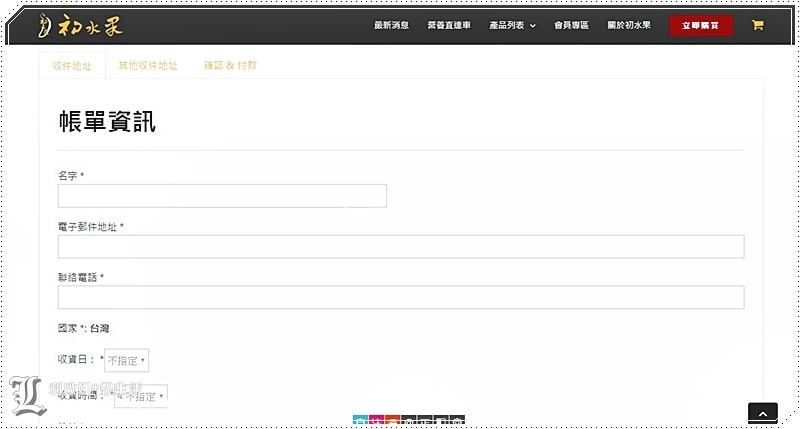Switch to the 收件地址 tab
The image size is (800, 429).
click(x=71, y=65)
